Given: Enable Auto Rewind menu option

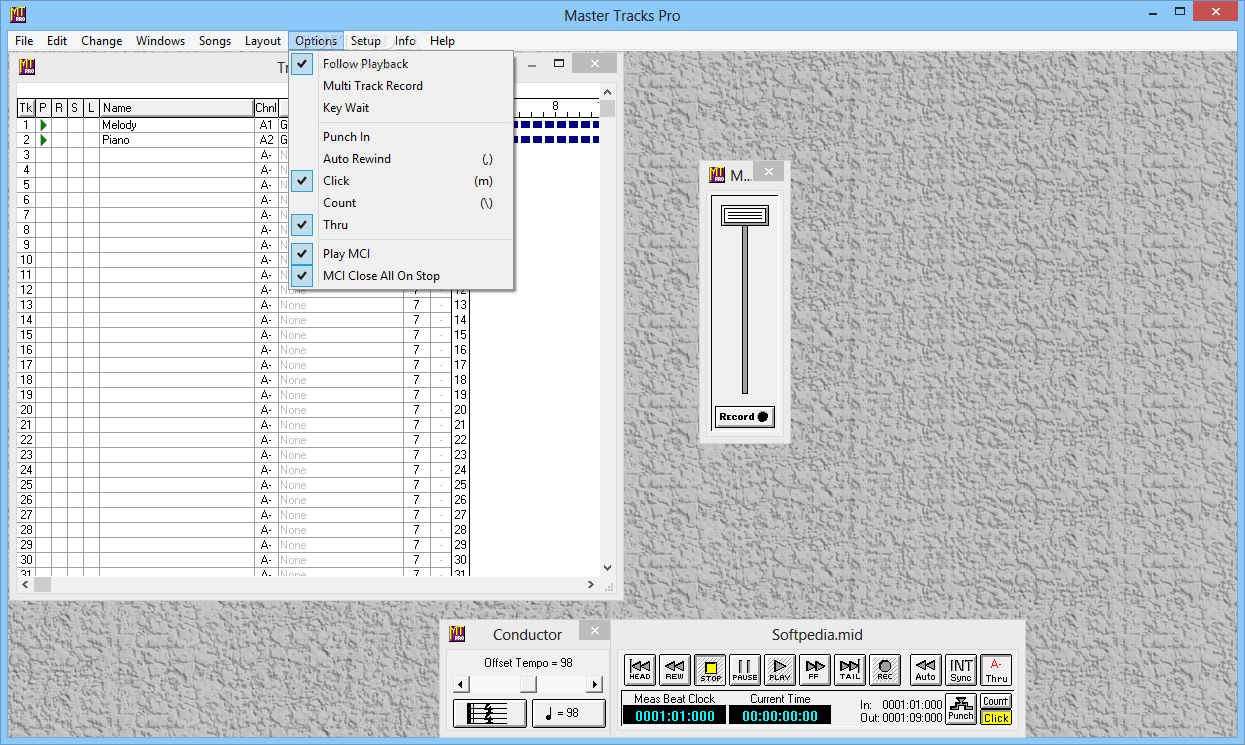Looking at the screenshot, I should [x=402, y=159].
